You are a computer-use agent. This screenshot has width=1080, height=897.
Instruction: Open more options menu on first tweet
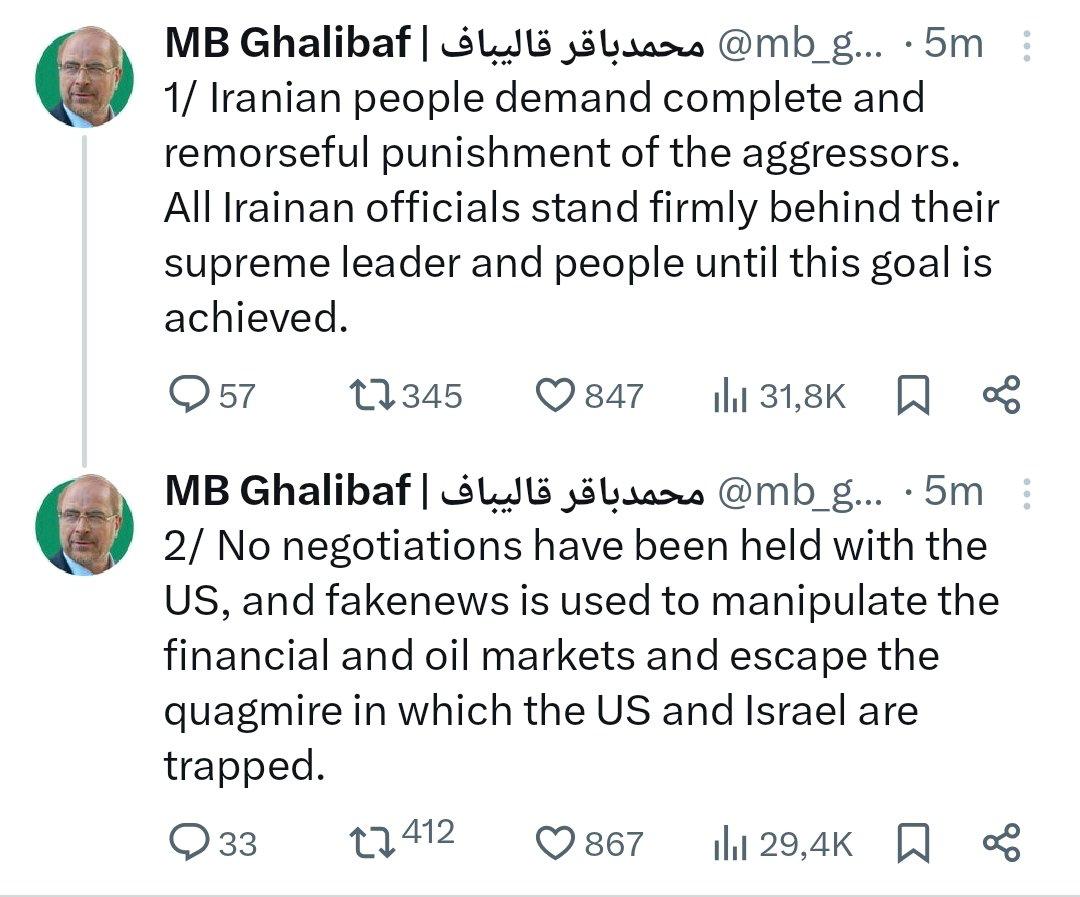1025,45
